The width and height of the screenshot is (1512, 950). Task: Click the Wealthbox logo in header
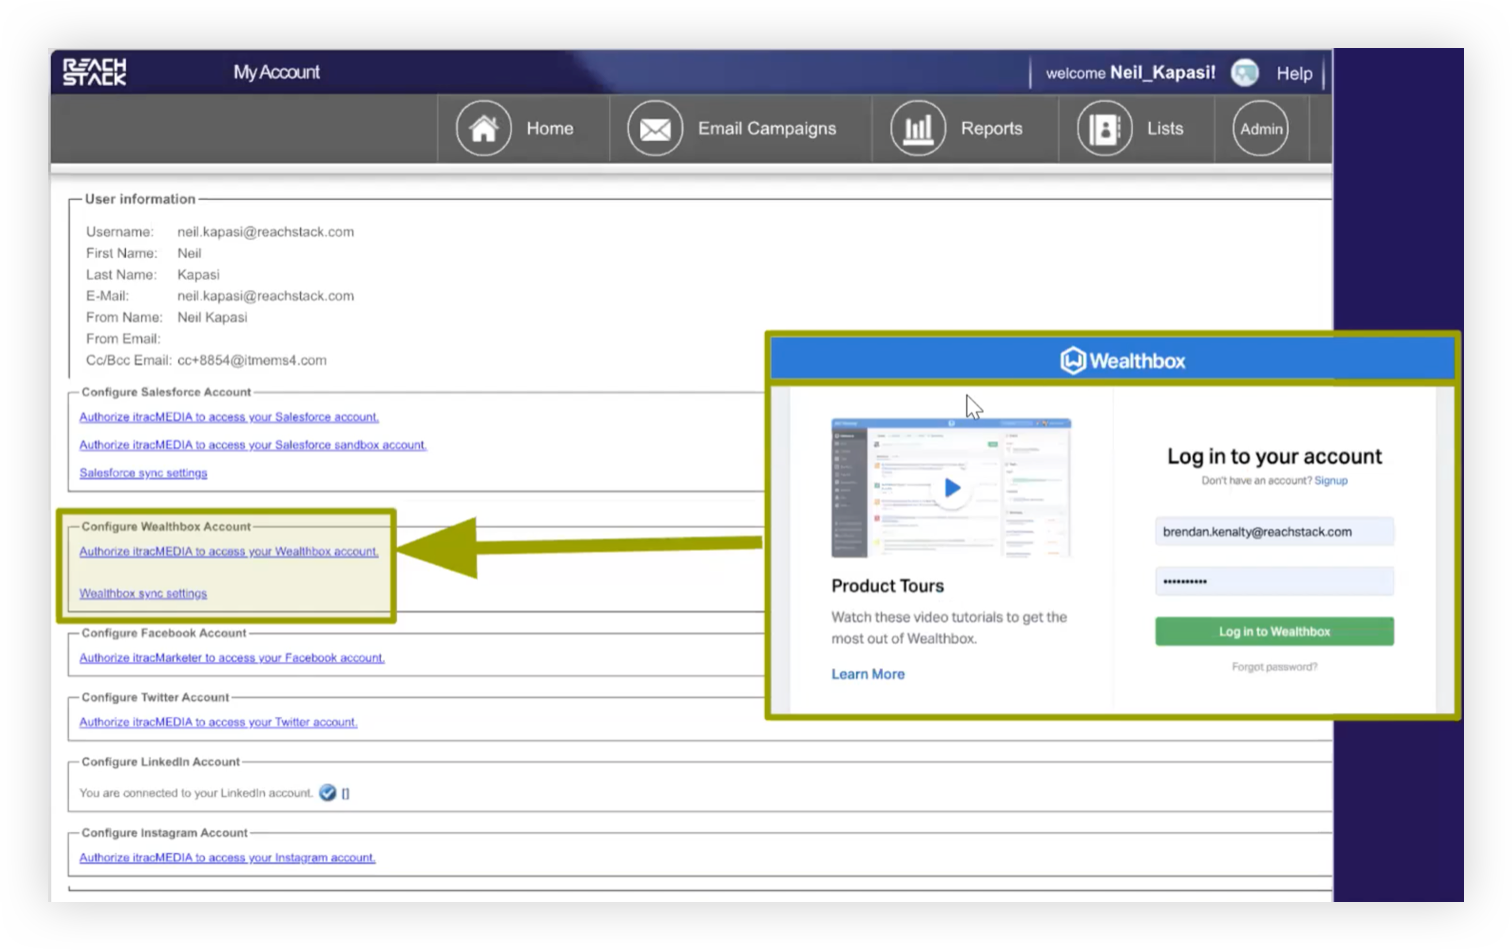(x=1122, y=360)
